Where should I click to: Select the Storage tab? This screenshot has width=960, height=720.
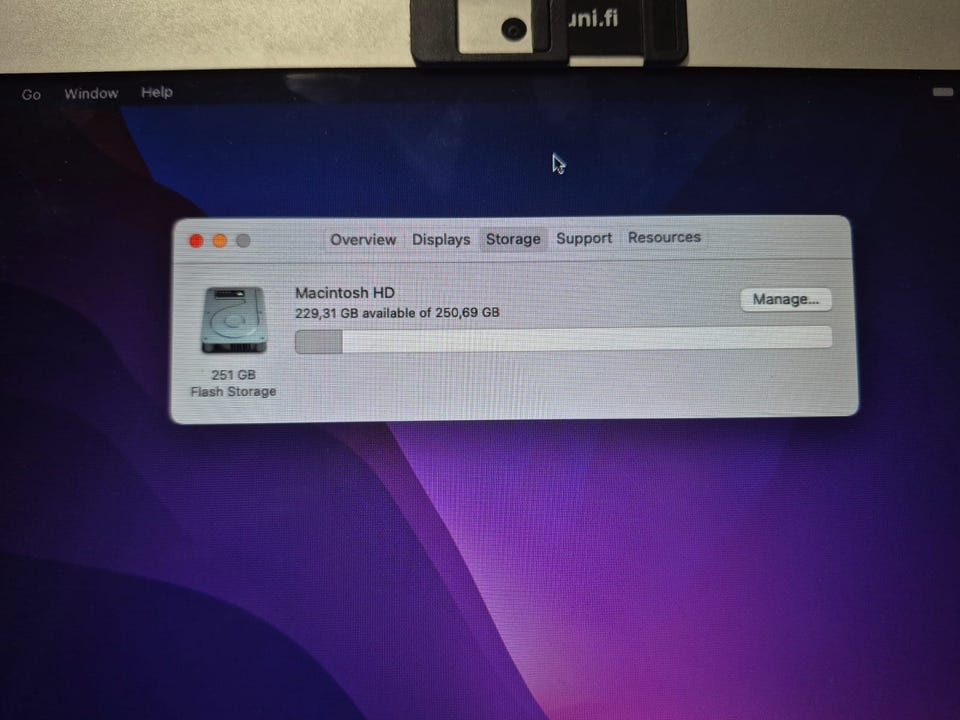pos(513,239)
